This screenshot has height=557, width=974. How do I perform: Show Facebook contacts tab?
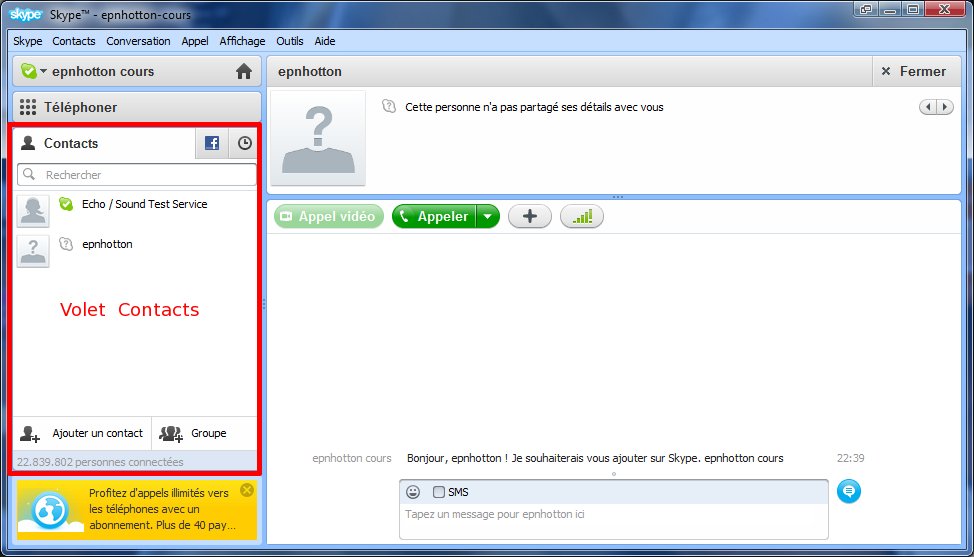[212, 143]
